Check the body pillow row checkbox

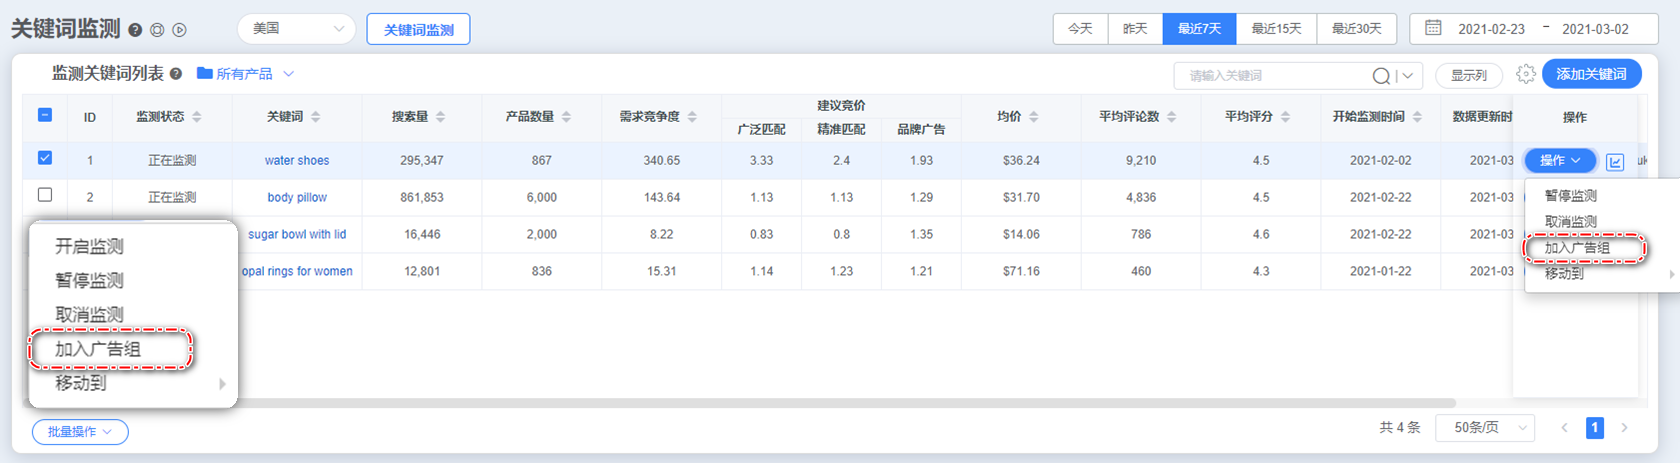[x=45, y=195]
